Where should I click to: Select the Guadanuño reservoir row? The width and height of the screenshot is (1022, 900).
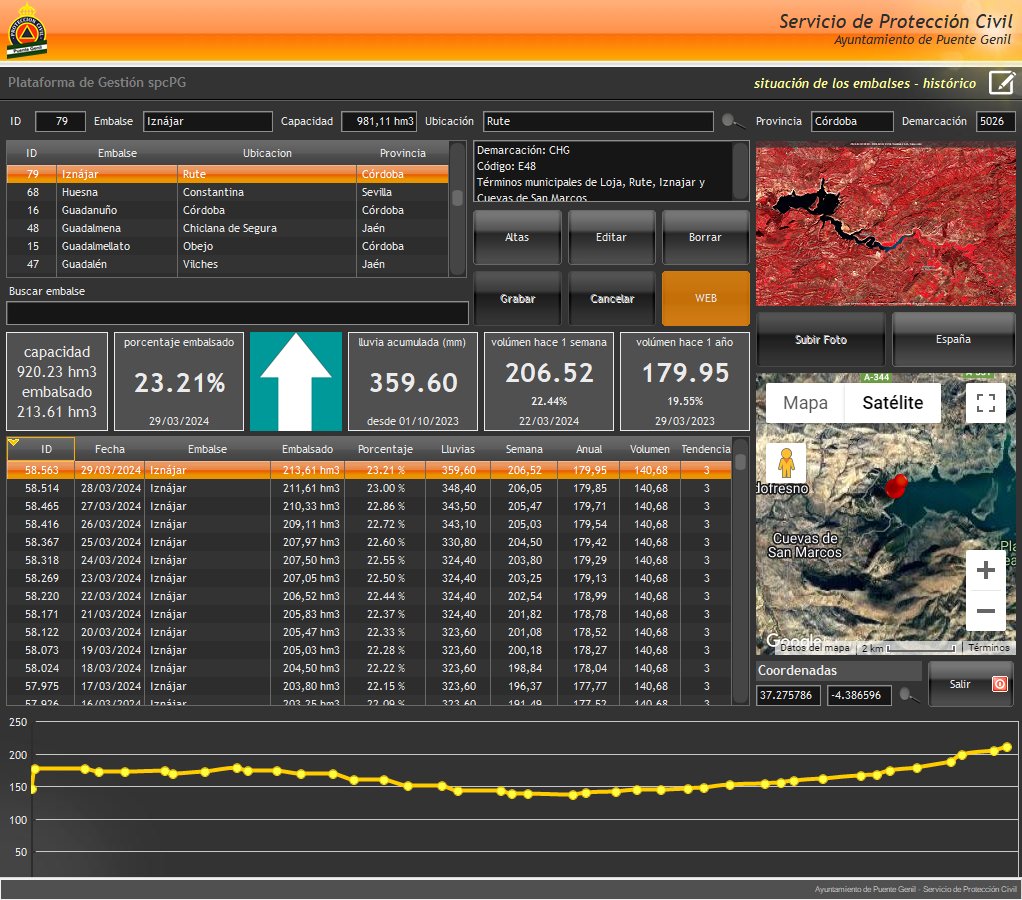click(x=227, y=210)
